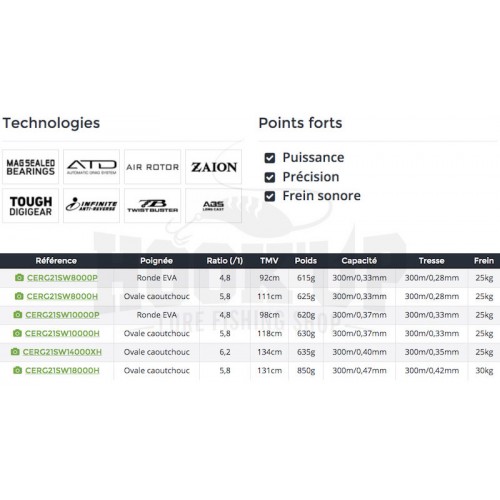Toggle the Frein sonore checkbox
The image size is (500, 500).
(x=270, y=196)
